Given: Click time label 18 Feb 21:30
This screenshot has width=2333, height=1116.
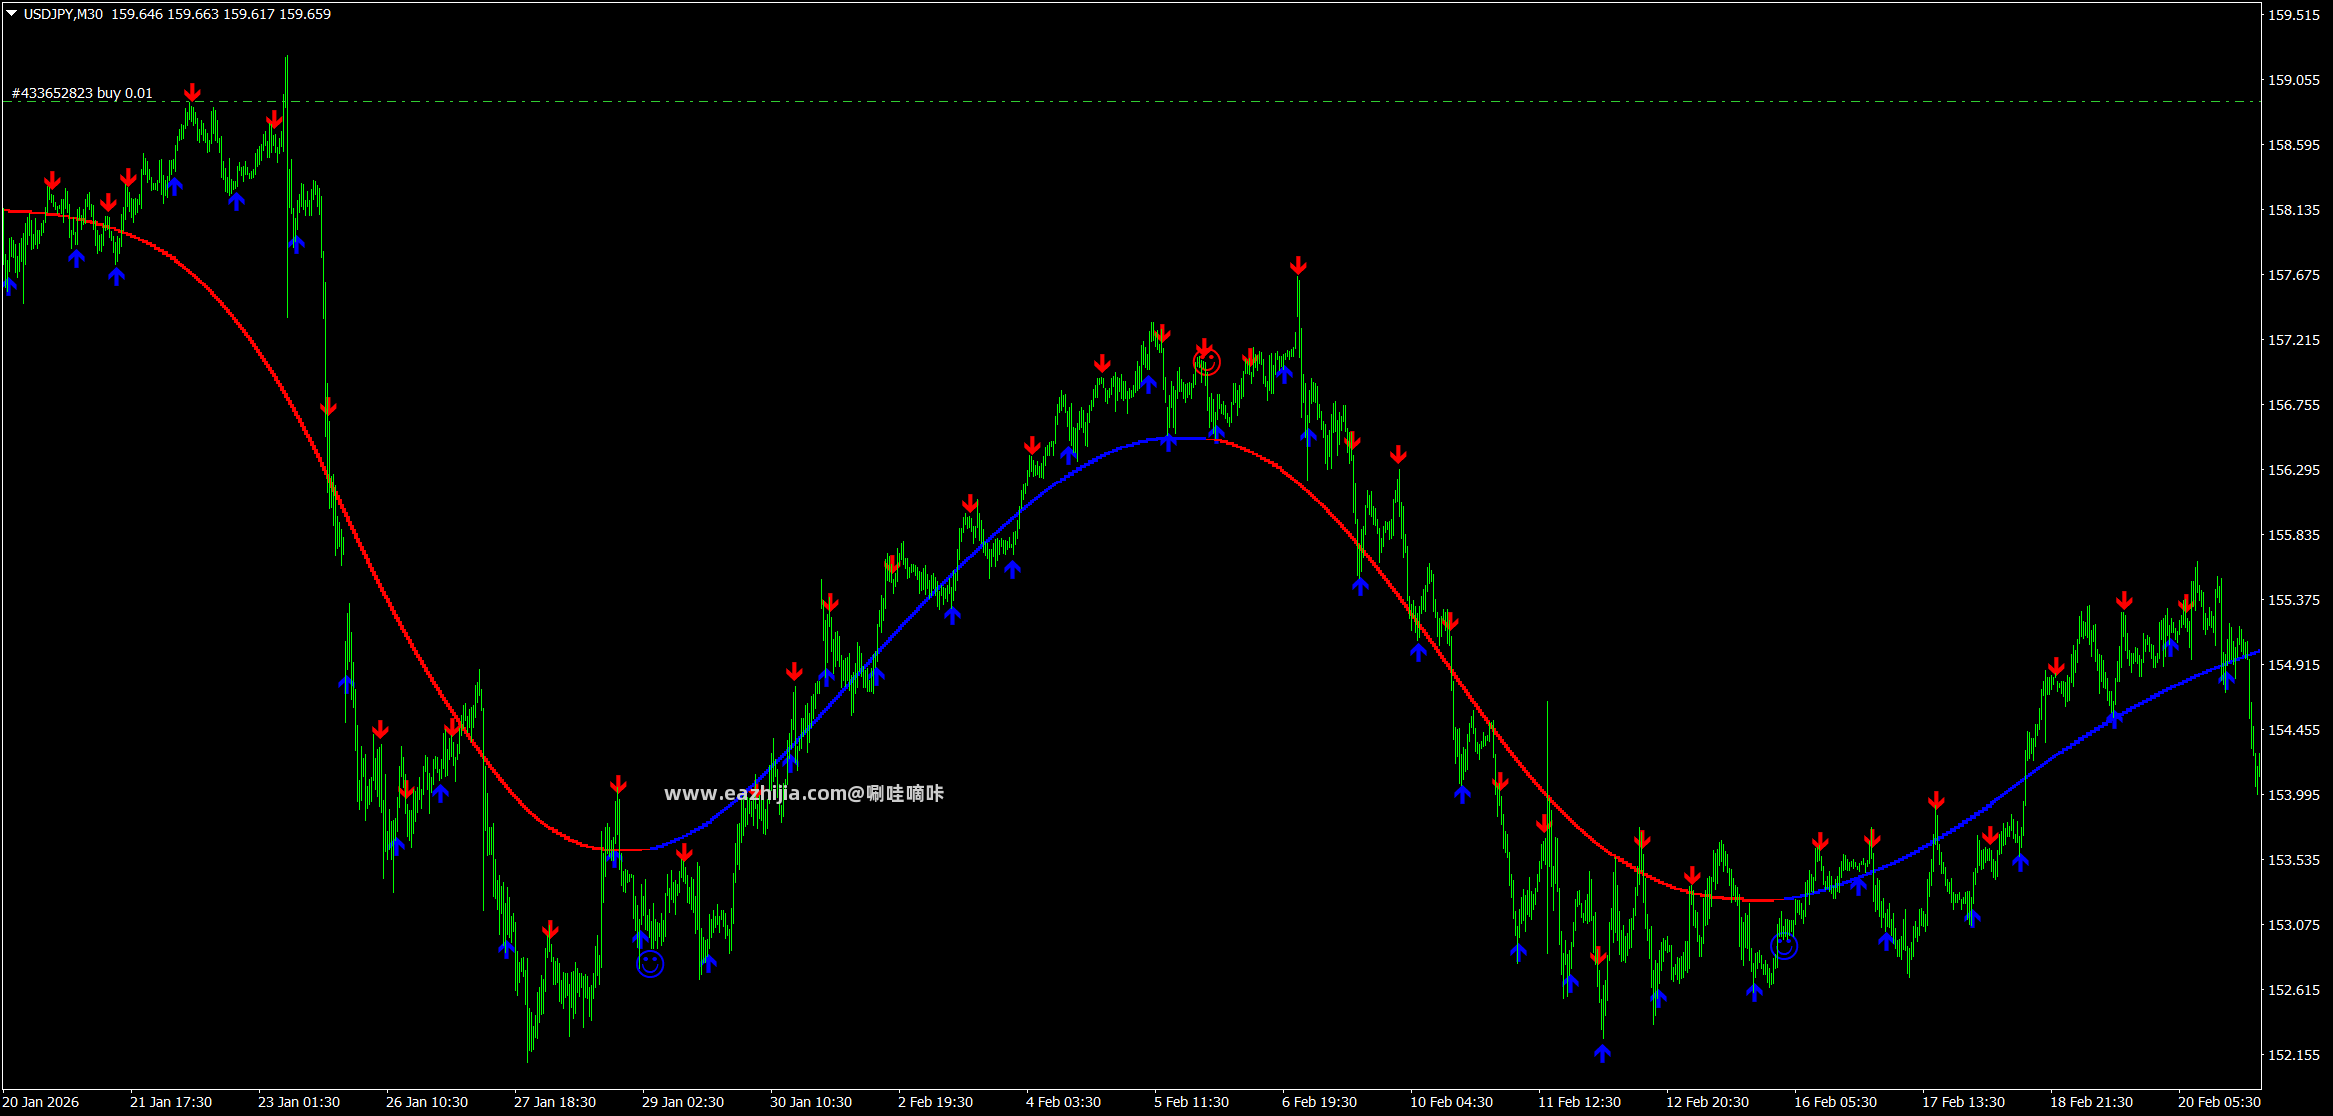Looking at the screenshot, I should [x=2092, y=1102].
